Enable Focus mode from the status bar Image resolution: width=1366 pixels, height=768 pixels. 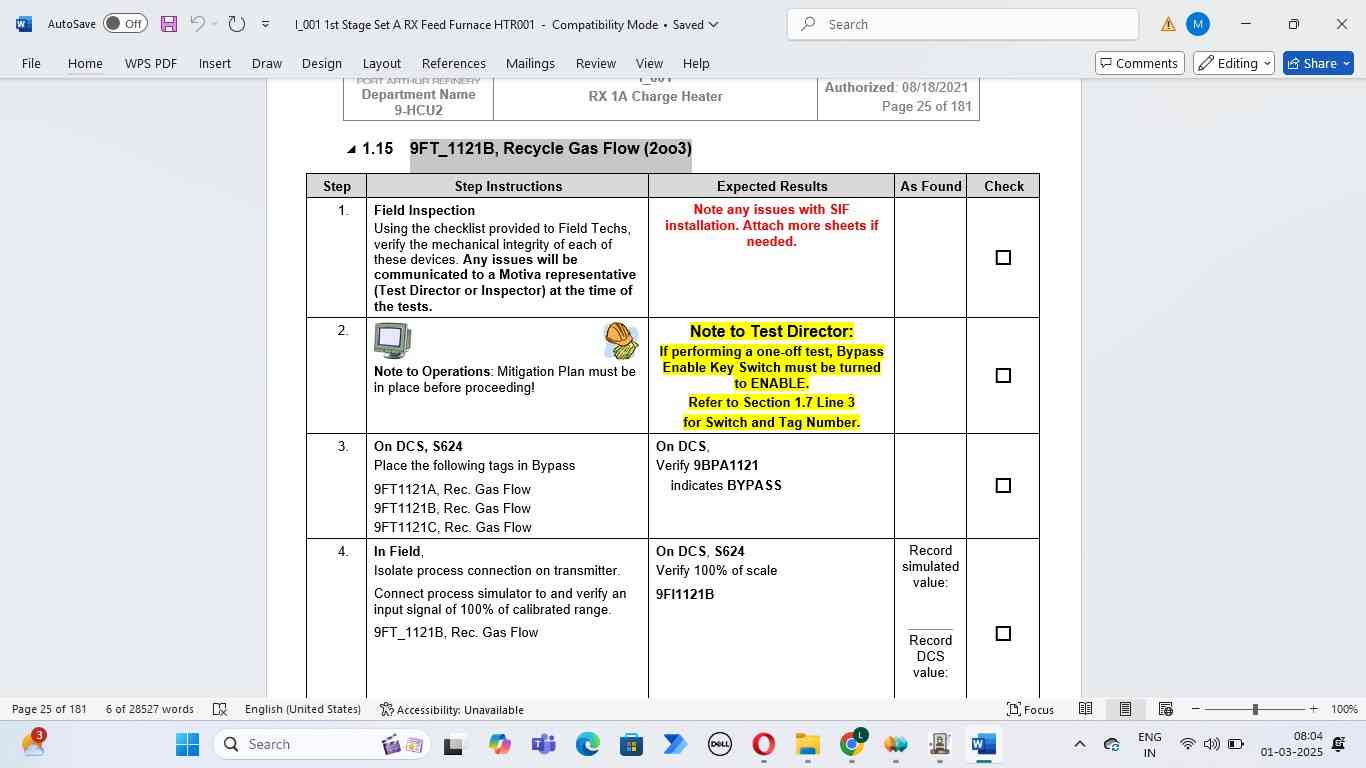[1030, 709]
